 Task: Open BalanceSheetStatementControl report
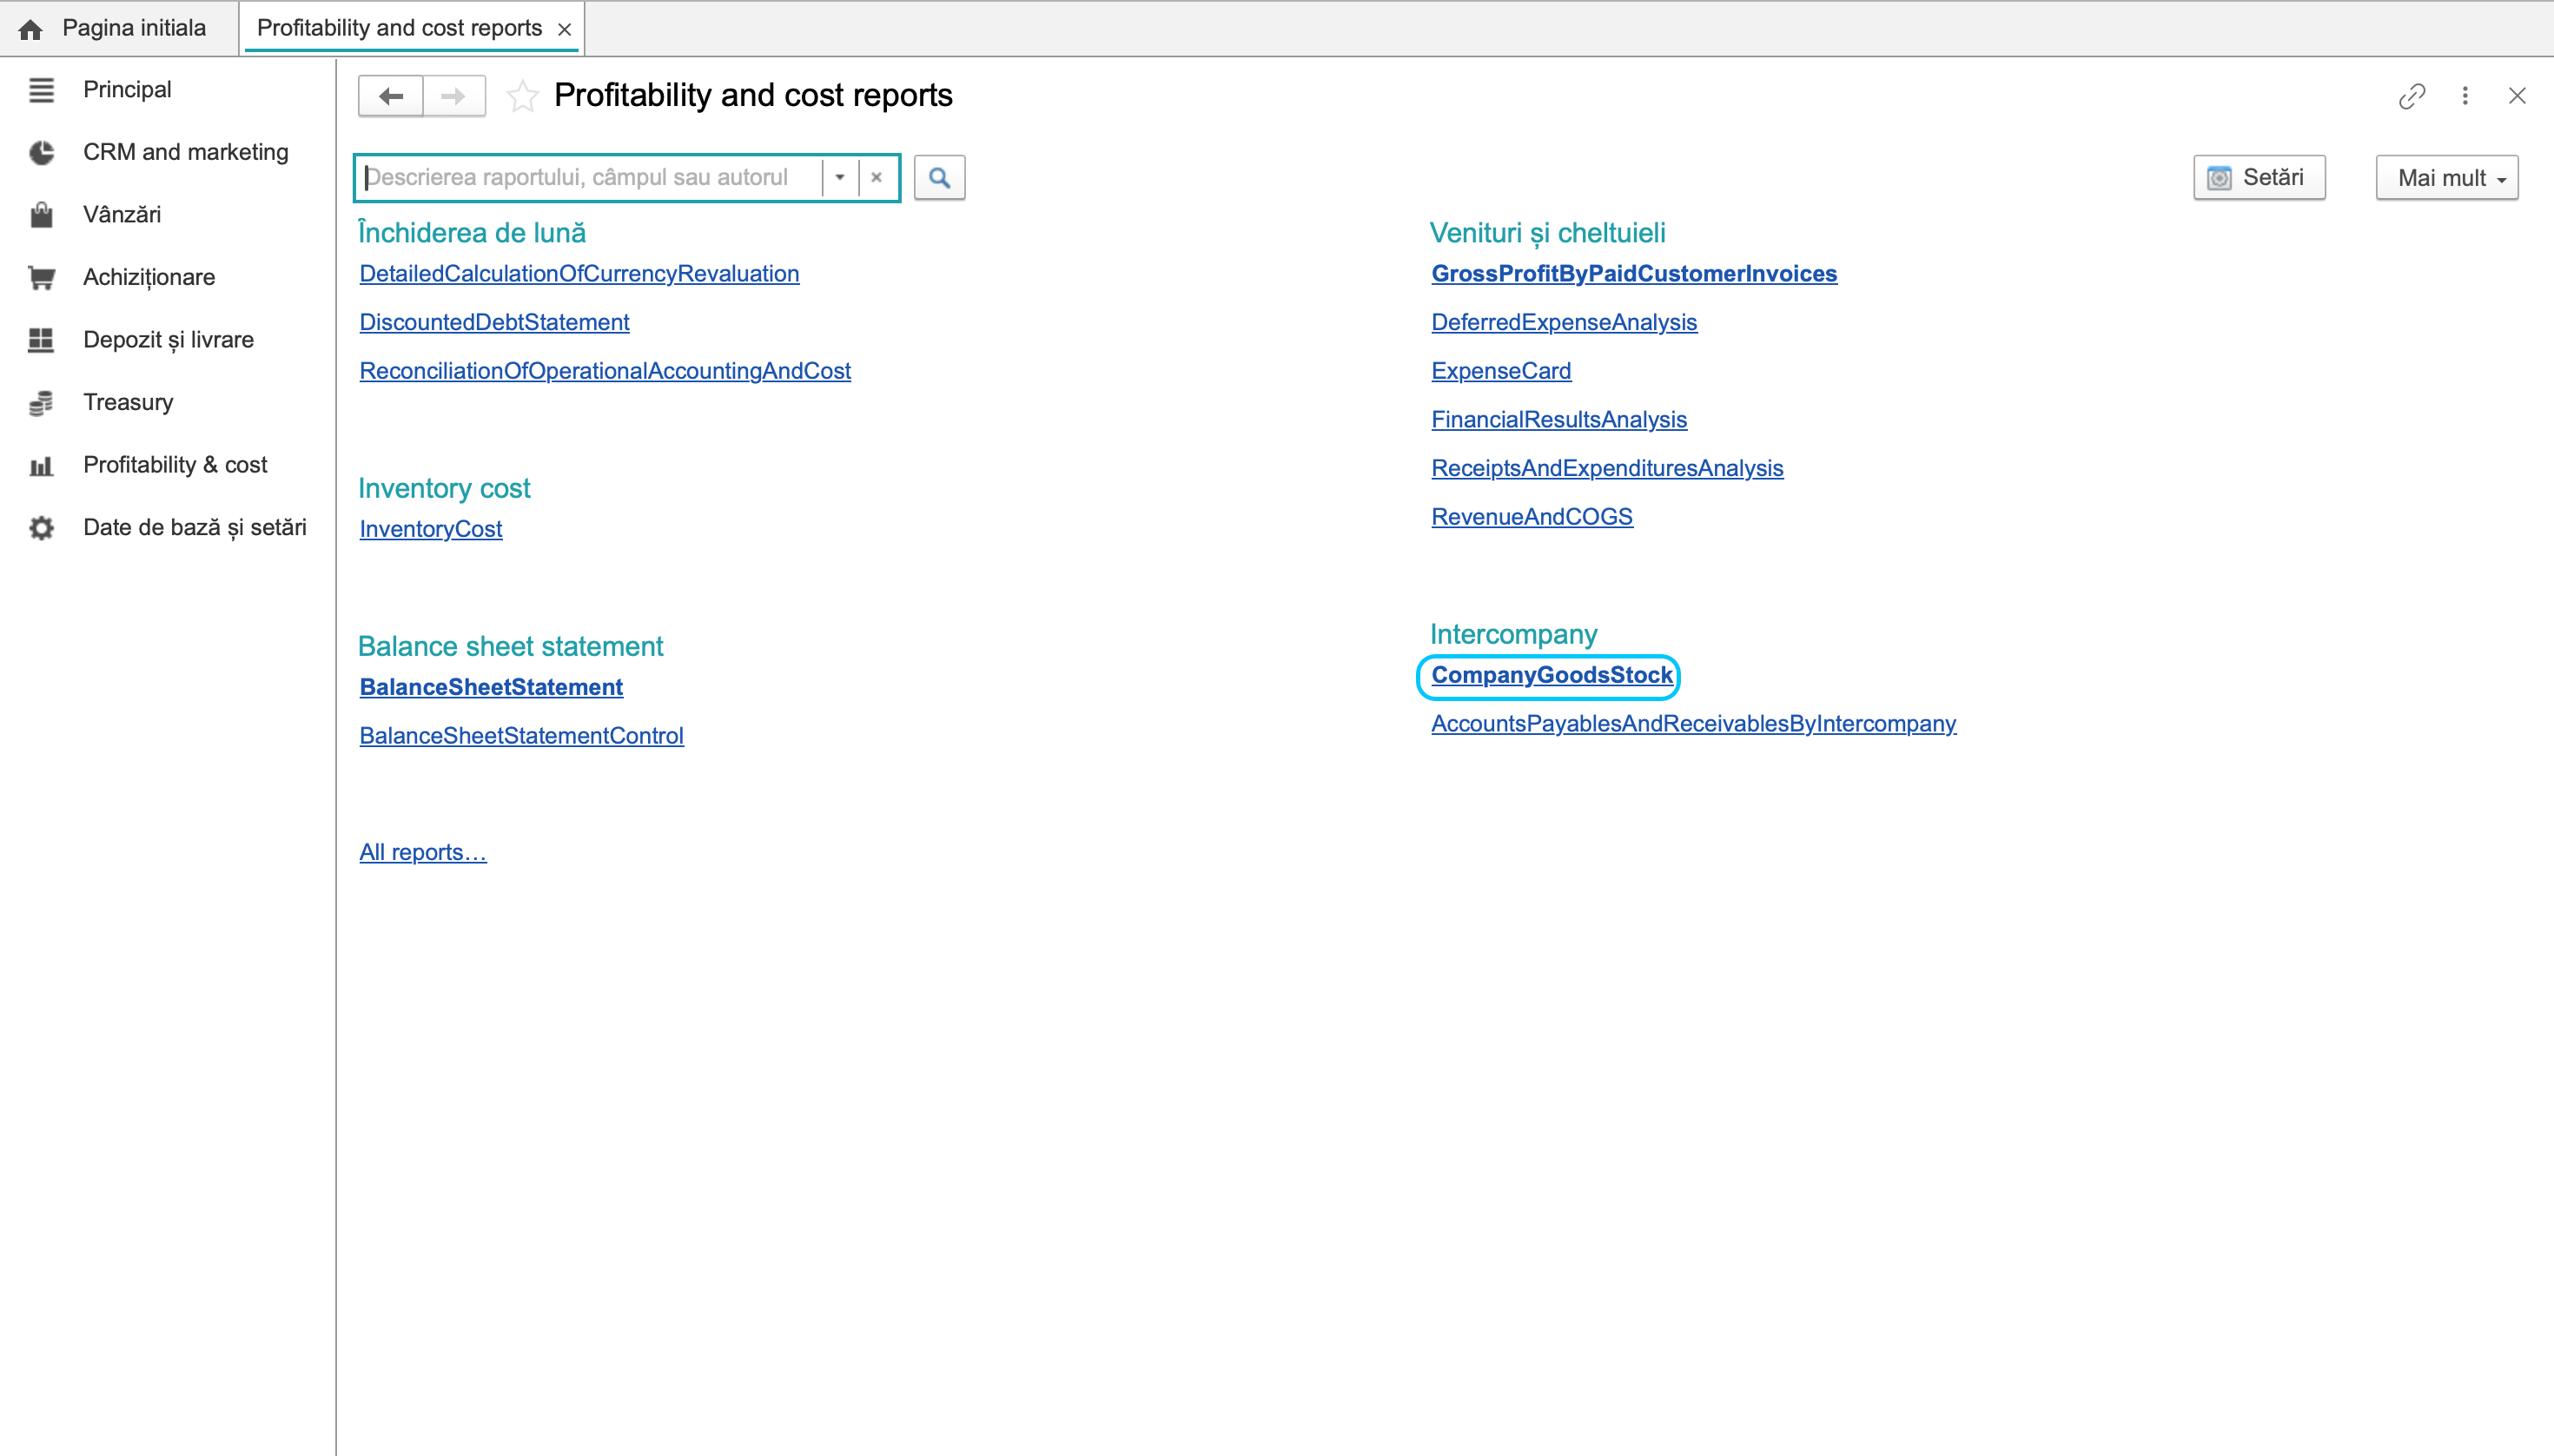(x=521, y=736)
